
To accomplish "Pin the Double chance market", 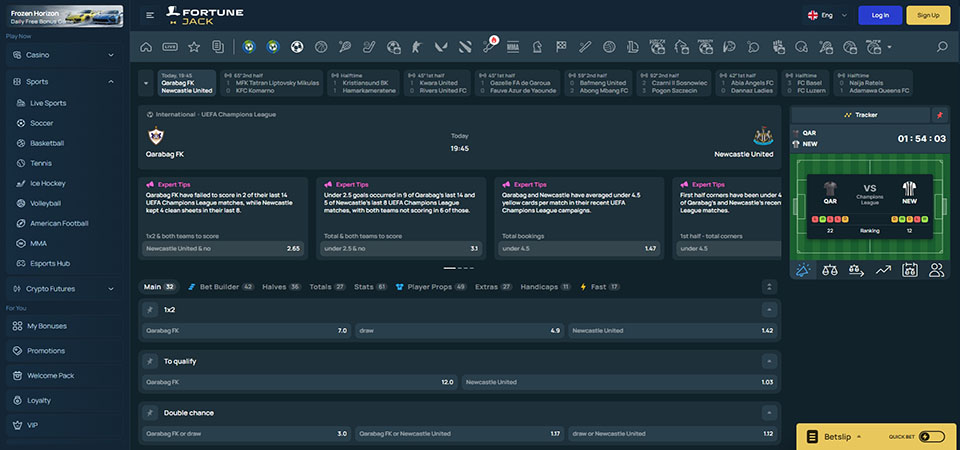I will tap(149, 413).
